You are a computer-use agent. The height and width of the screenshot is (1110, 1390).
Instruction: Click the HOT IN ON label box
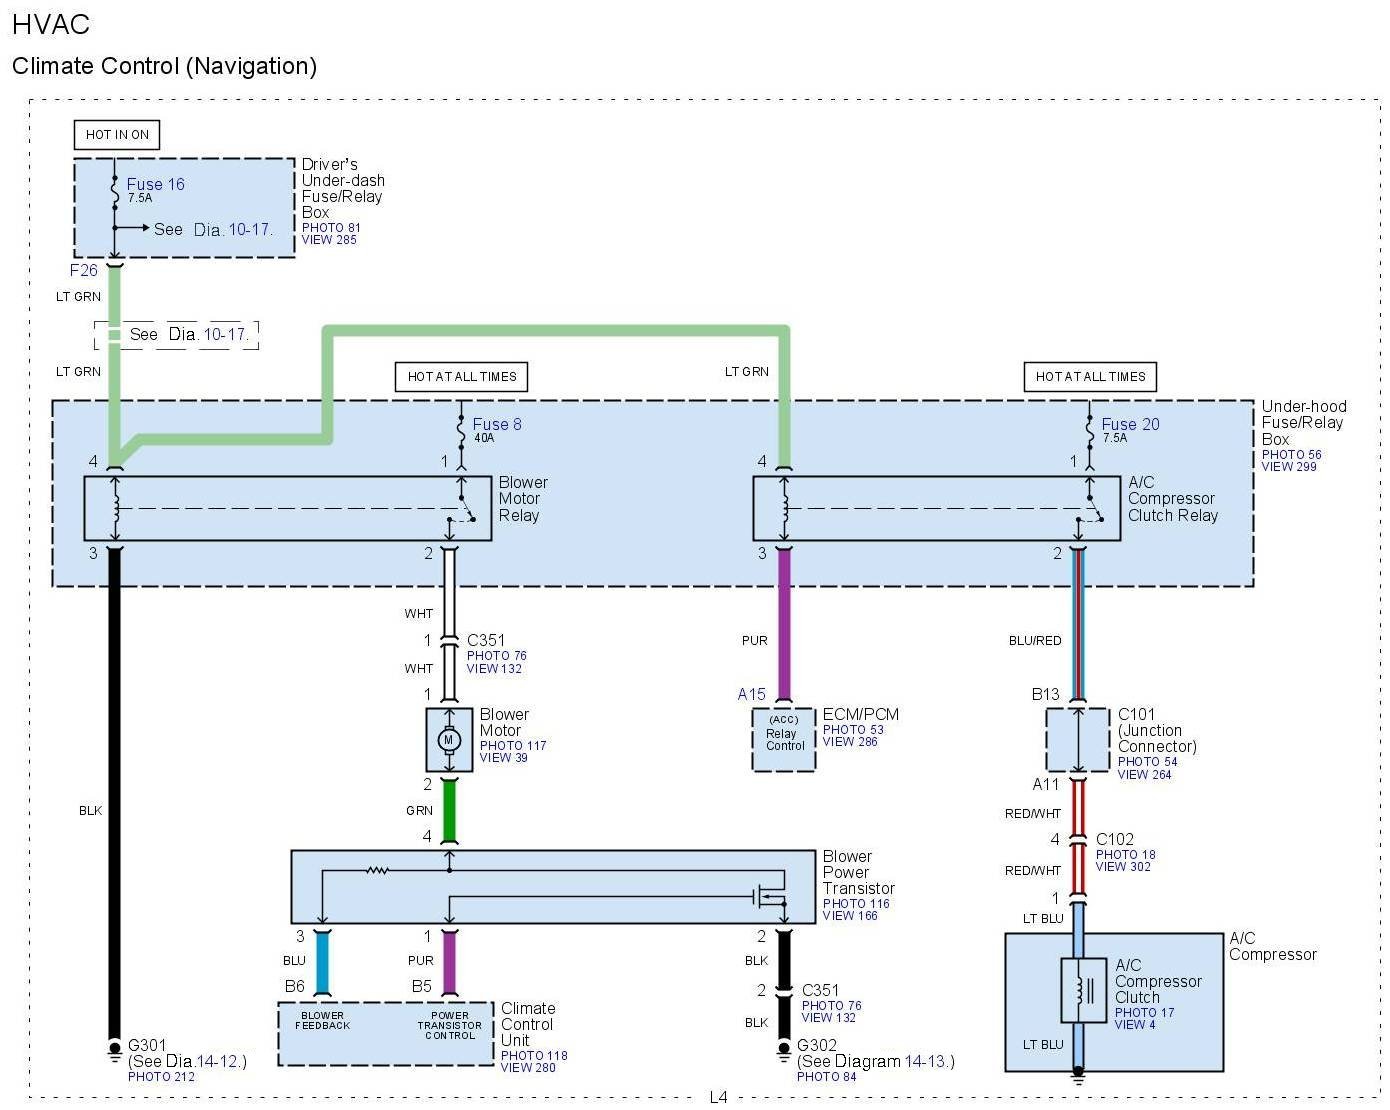117,135
